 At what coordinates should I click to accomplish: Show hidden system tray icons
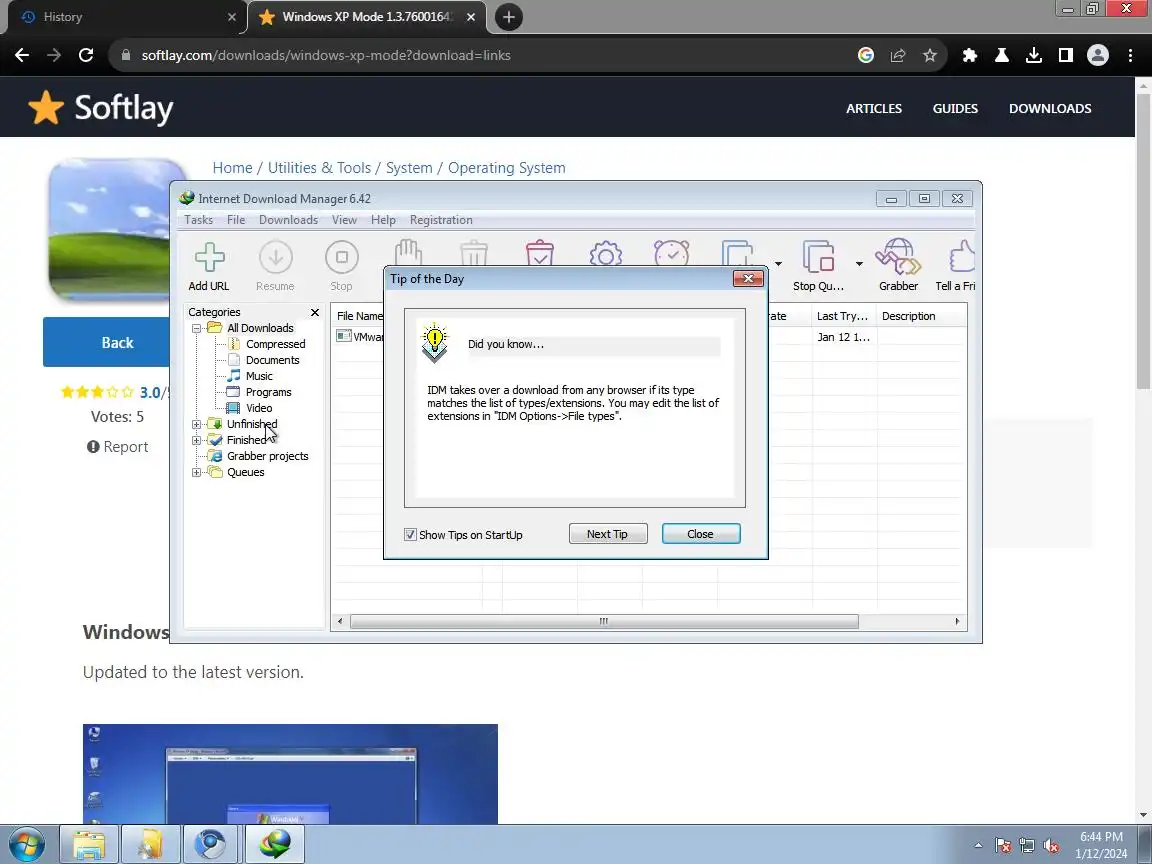coord(978,846)
